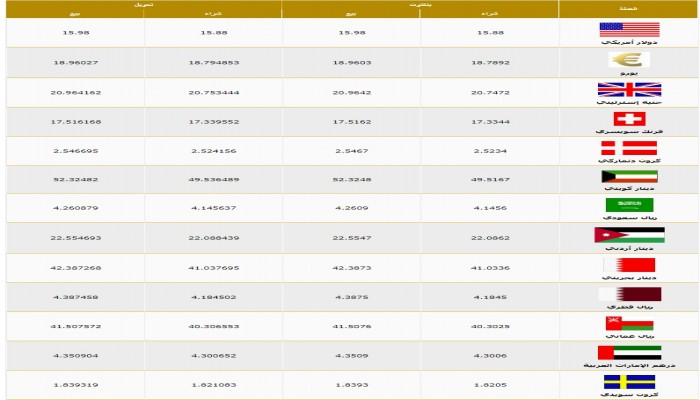
Task: Select the Jordan flag icon
Action: coord(629,235)
